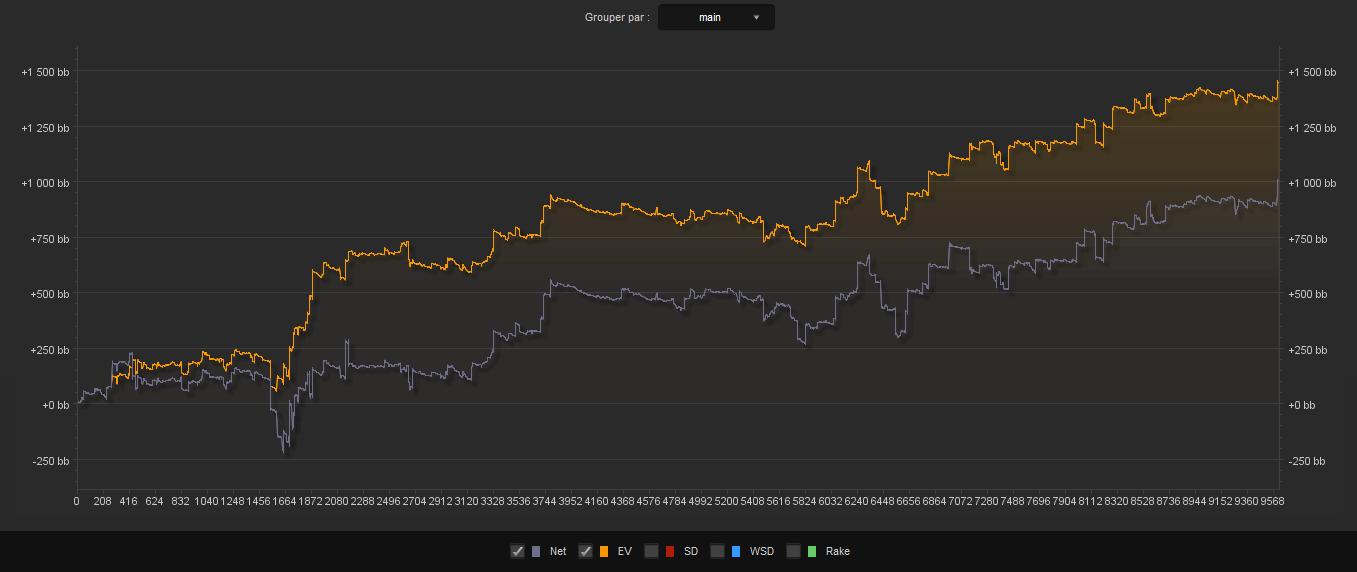Viewport: 1357px width, 572px height.
Task: Click the x-axis '5824' hand label
Action: coord(804,501)
